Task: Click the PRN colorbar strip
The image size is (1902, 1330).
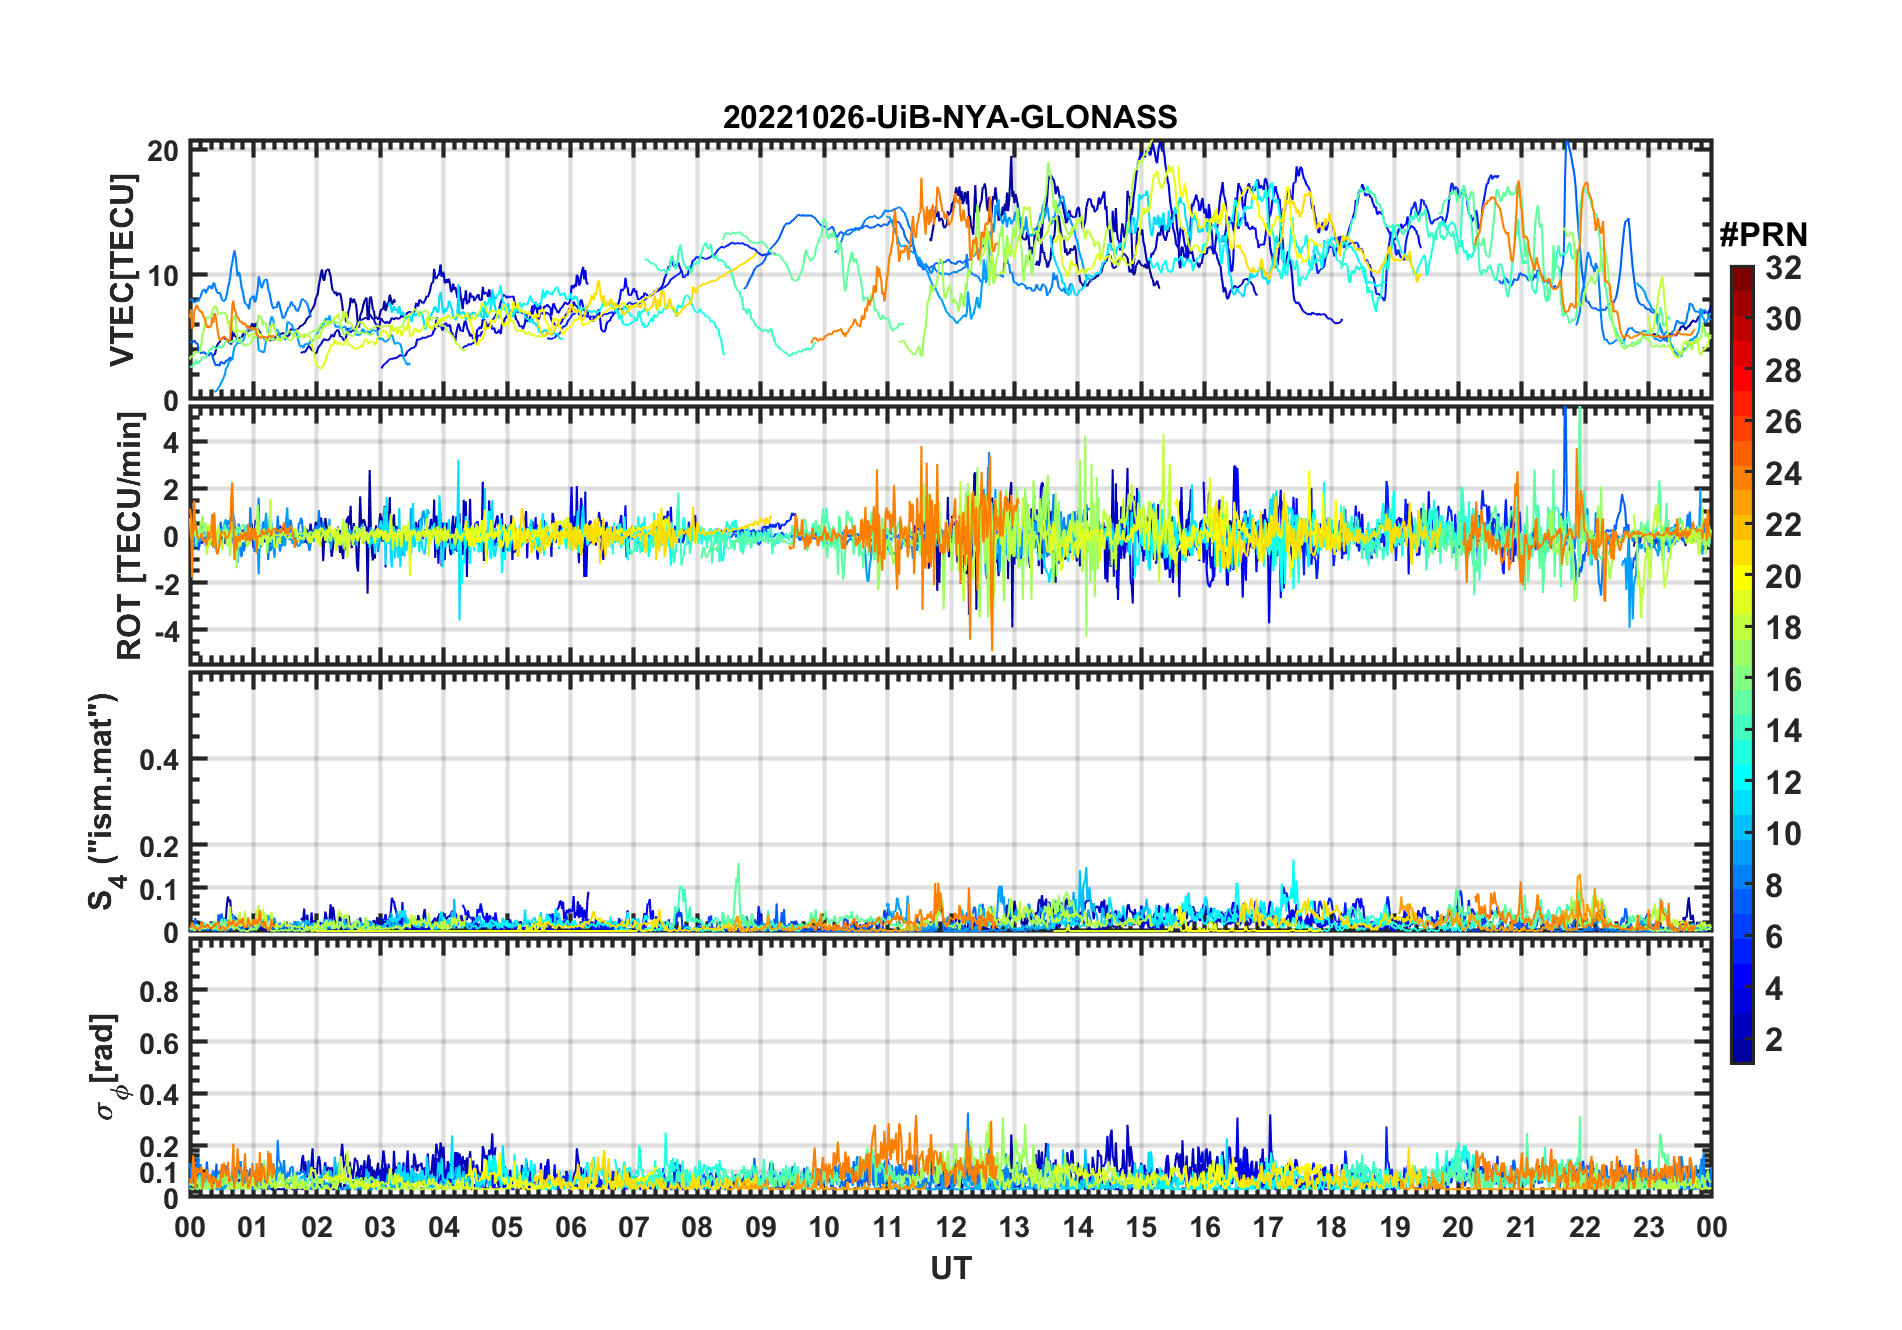Action: [x=1742, y=664]
